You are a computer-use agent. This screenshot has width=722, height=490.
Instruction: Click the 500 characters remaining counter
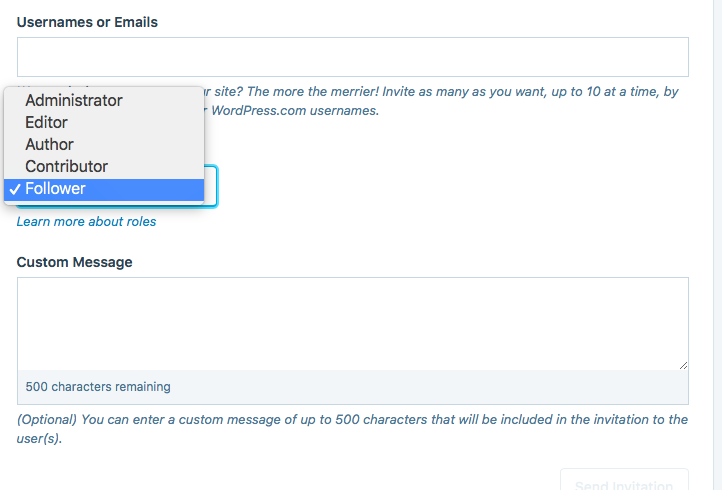pyautogui.click(x=98, y=387)
